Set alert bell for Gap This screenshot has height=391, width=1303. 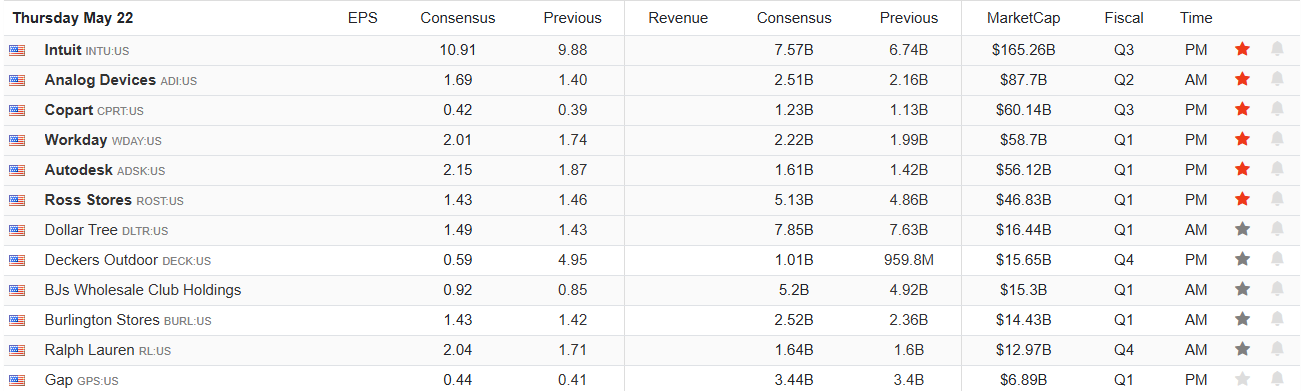tap(1277, 379)
